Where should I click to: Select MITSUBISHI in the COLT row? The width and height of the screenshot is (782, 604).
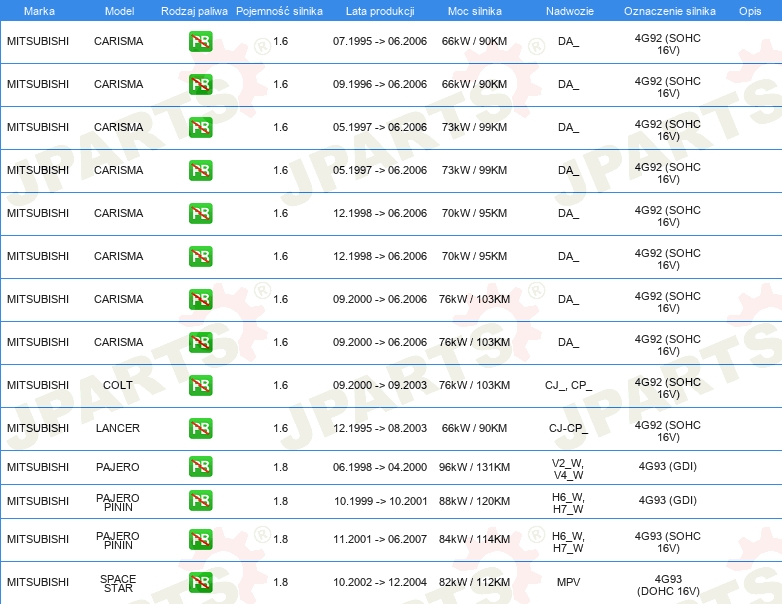pos(38,385)
